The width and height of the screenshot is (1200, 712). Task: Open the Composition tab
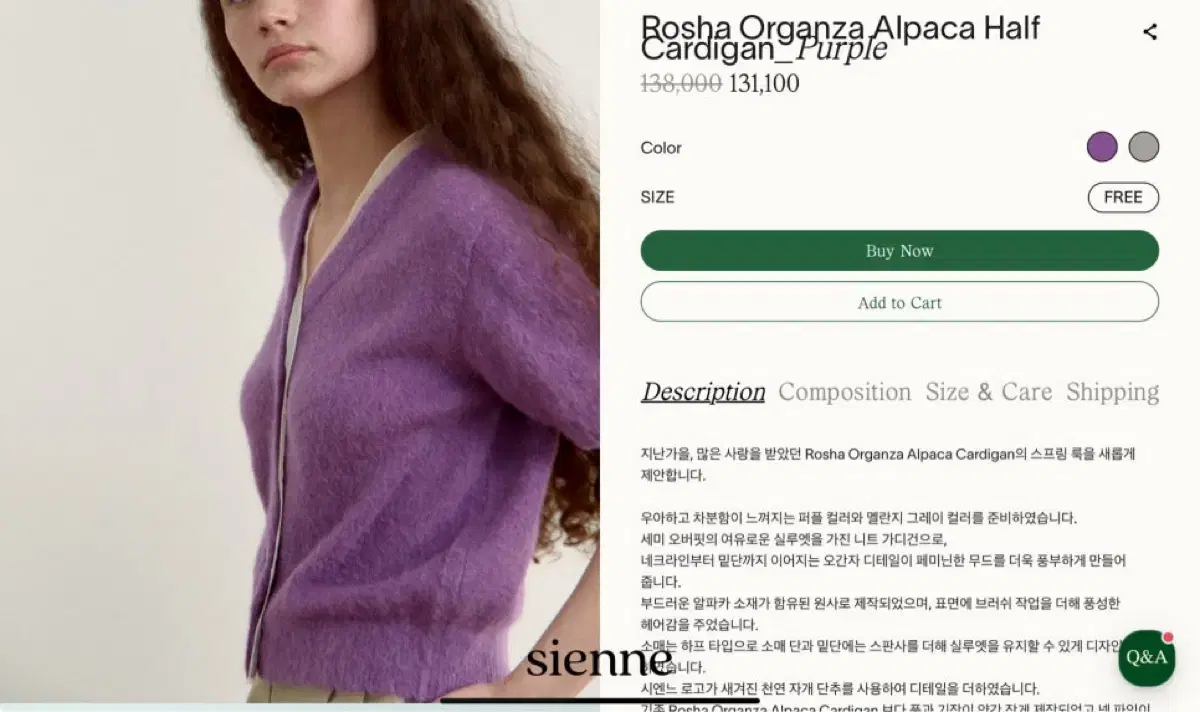click(x=845, y=392)
